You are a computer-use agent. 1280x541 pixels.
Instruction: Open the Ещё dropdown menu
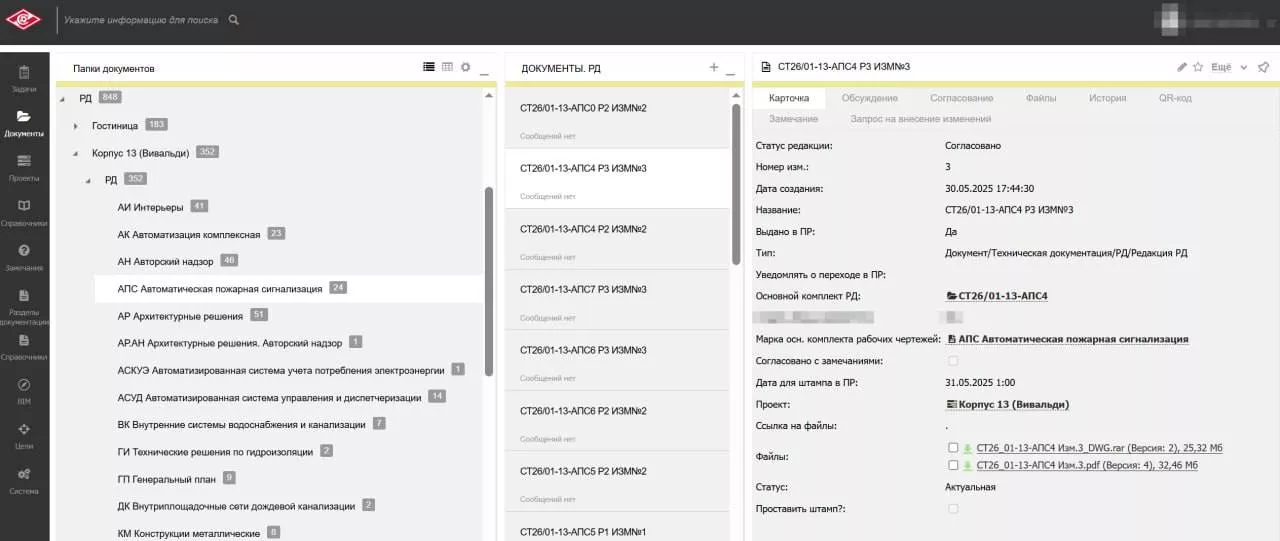click(x=1228, y=67)
